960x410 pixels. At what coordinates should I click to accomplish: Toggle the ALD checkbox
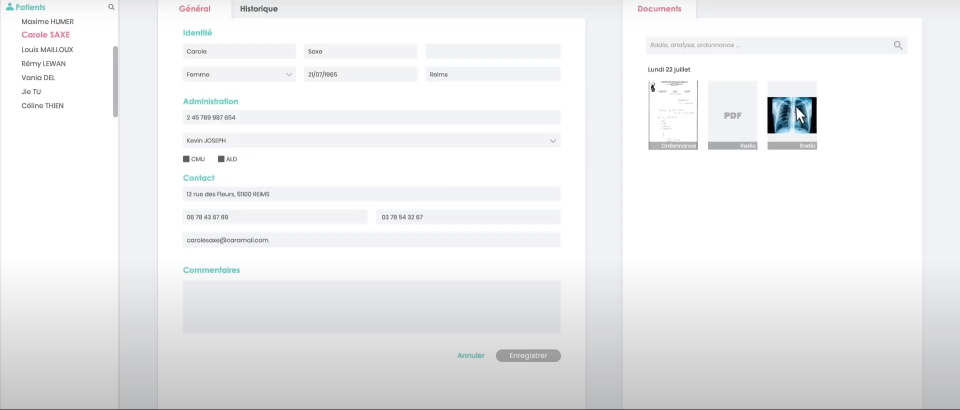[x=221, y=159]
